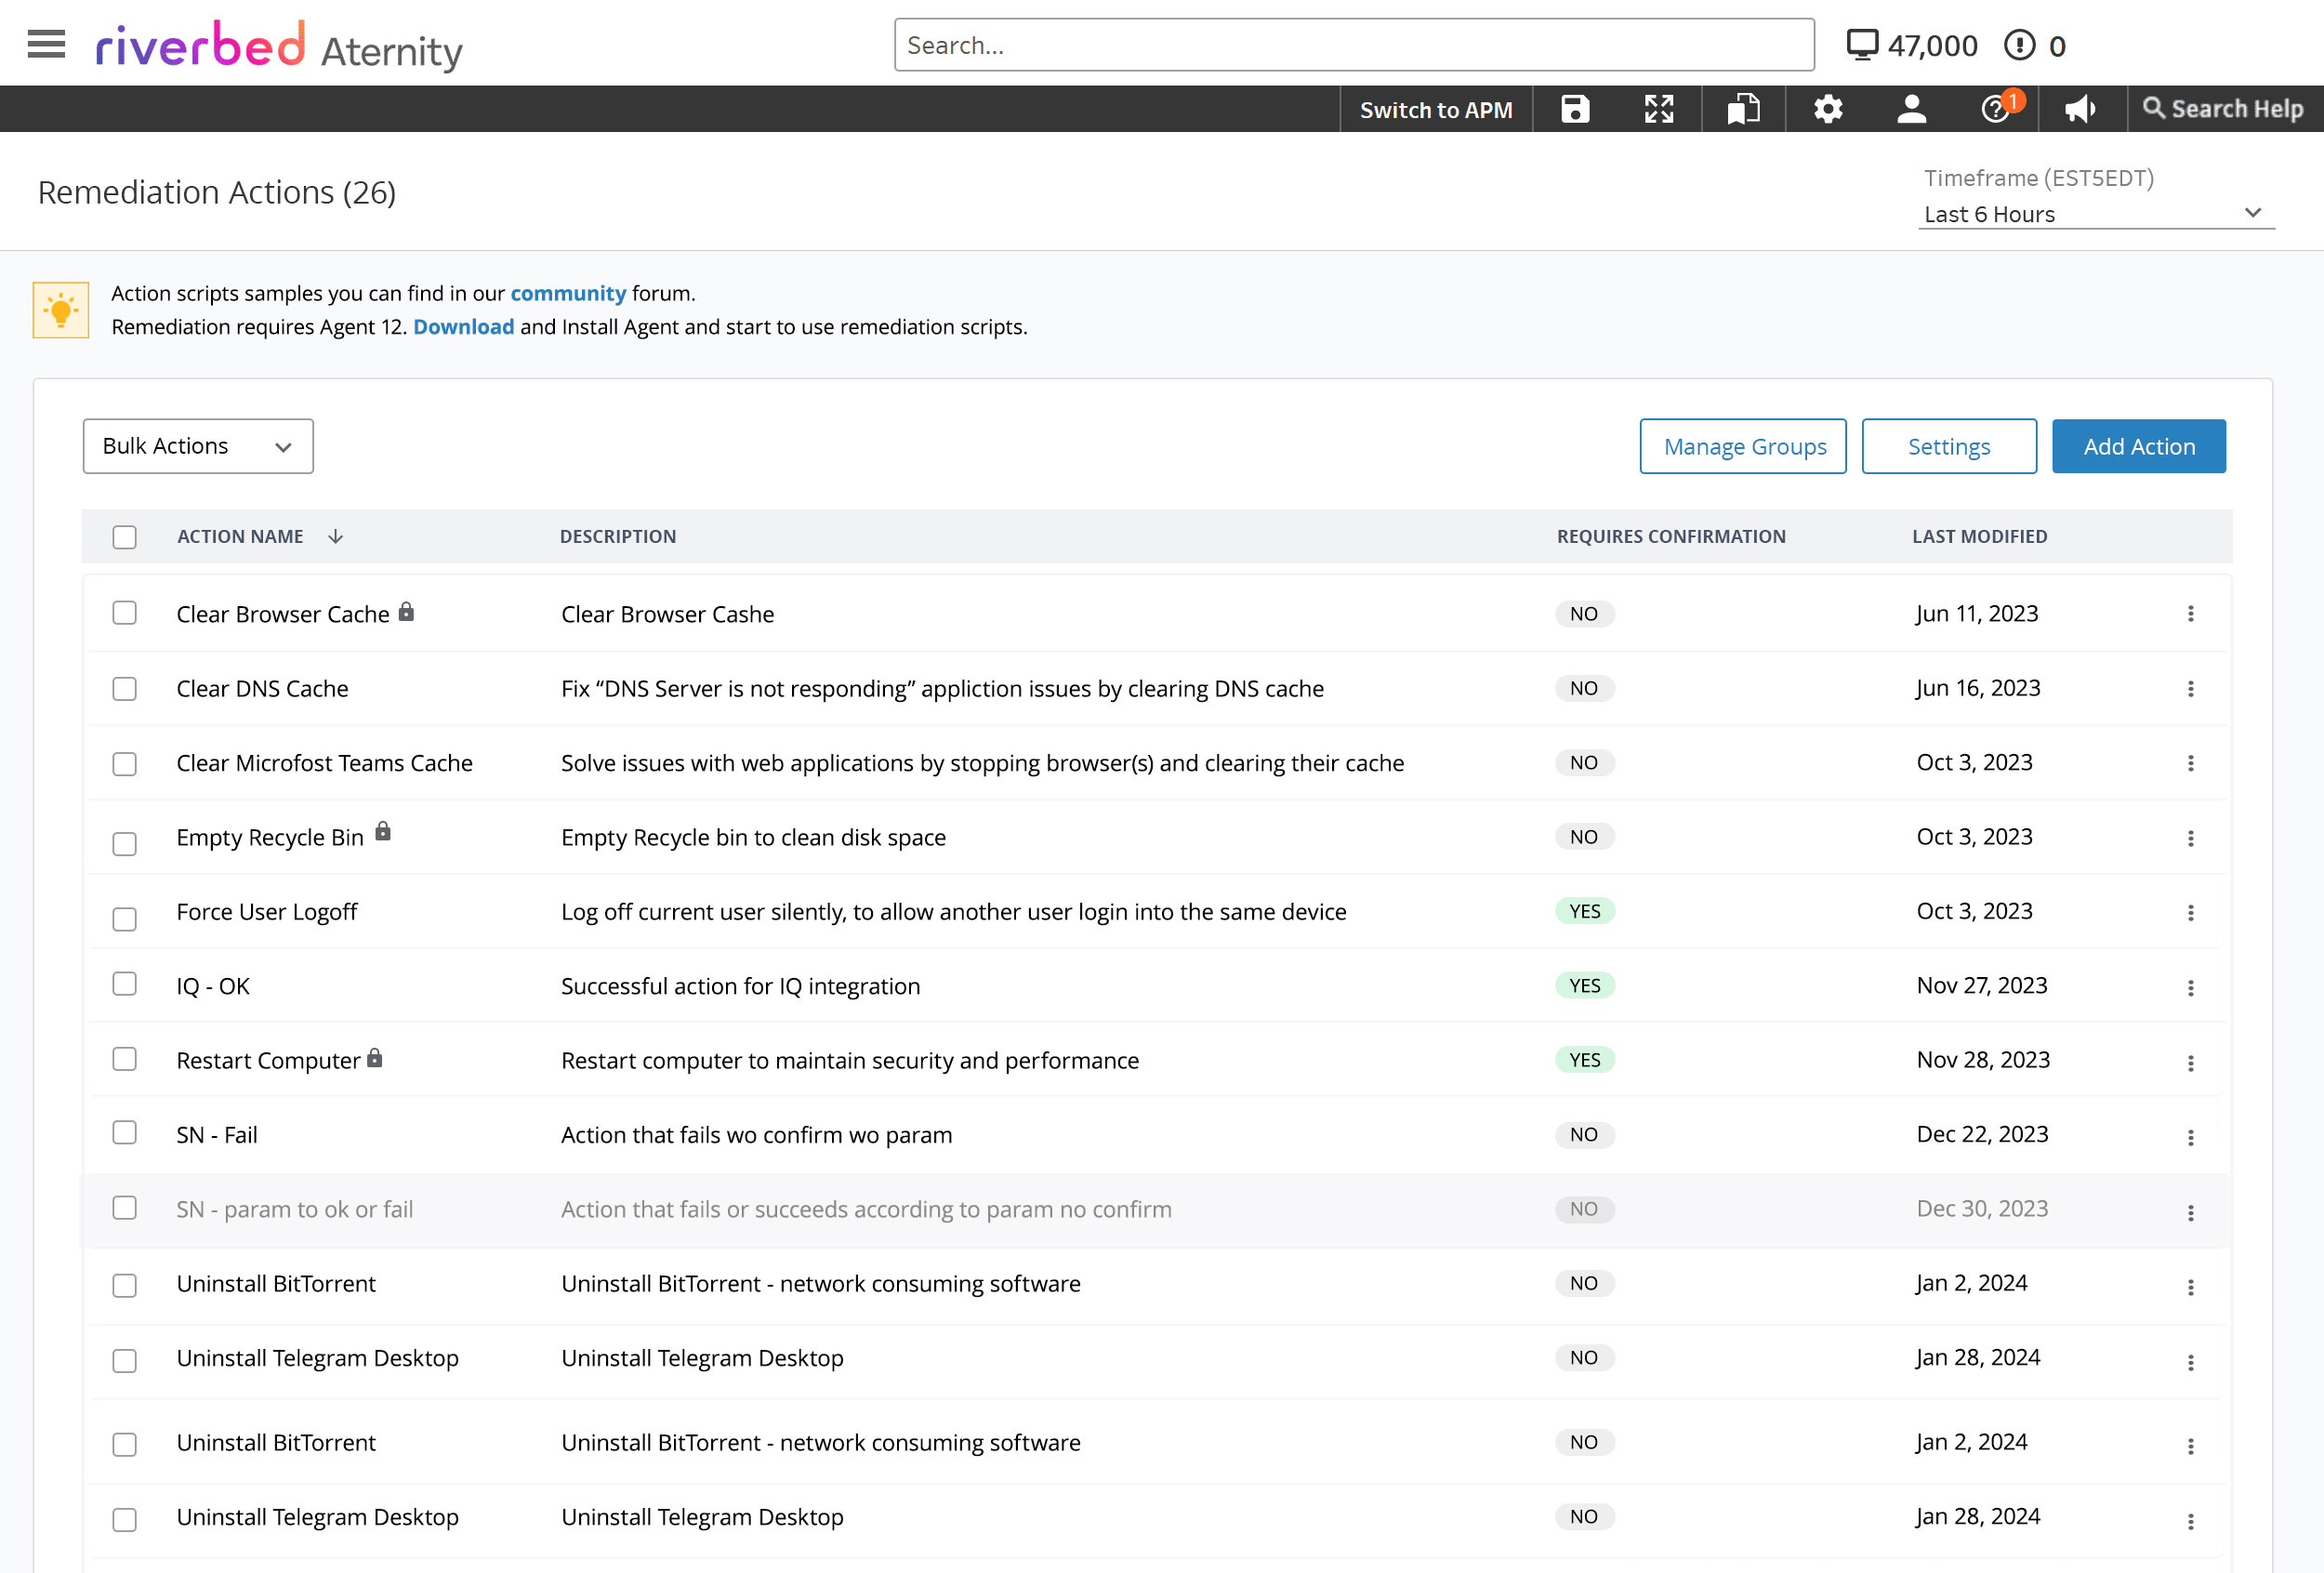Image resolution: width=2324 pixels, height=1573 pixels.
Task: Click the Settings button
Action: [1948, 446]
